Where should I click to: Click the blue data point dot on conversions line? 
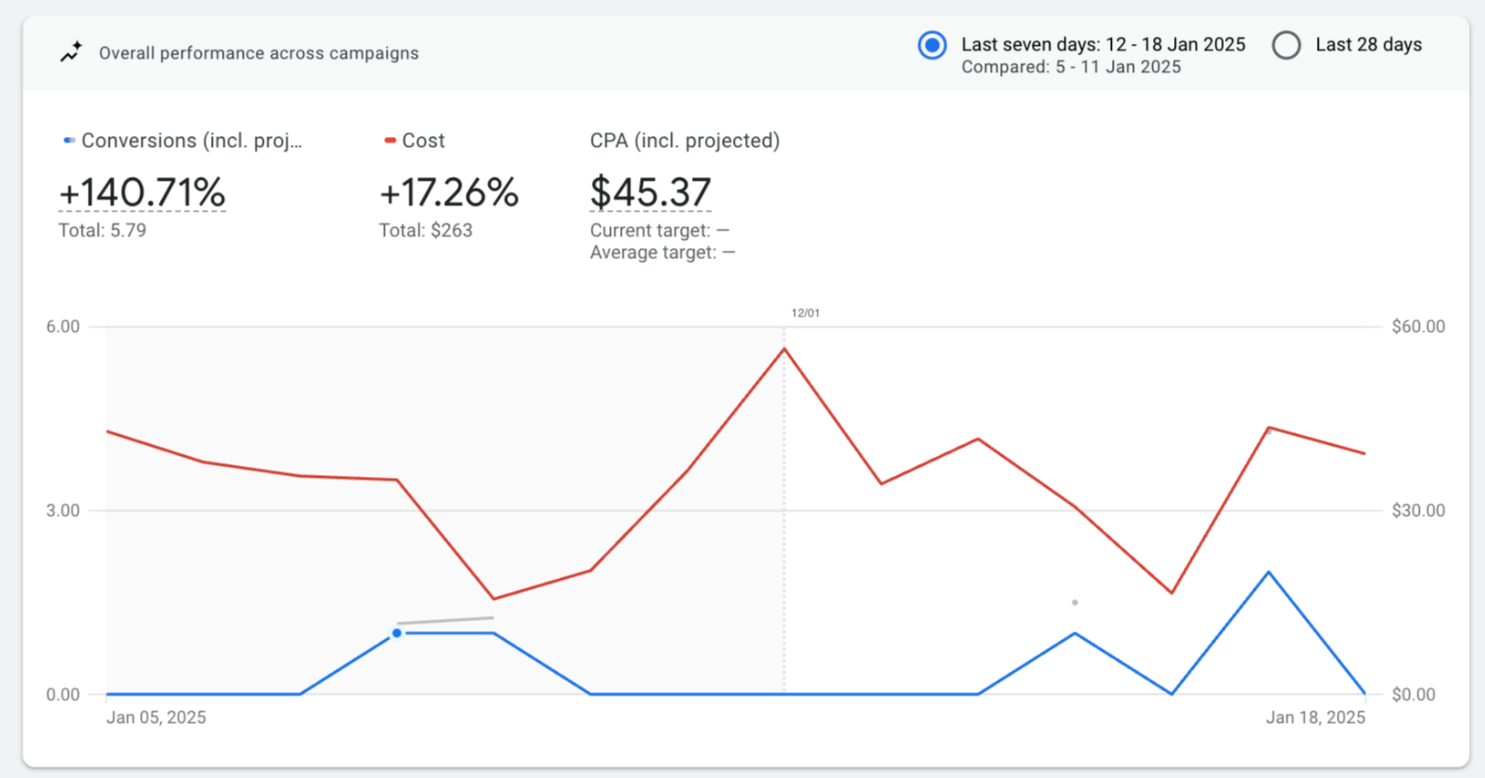point(397,633)
